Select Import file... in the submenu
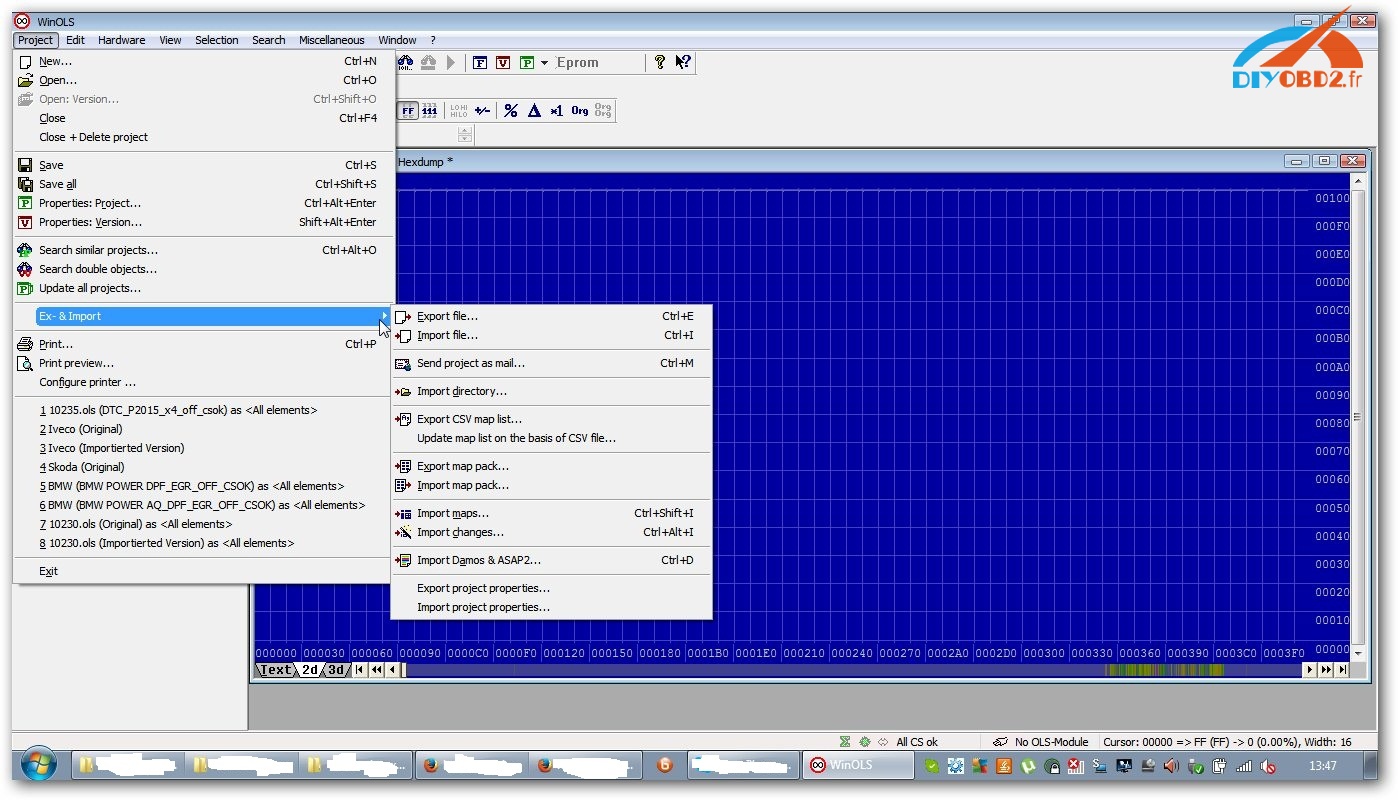 point(551,335)
